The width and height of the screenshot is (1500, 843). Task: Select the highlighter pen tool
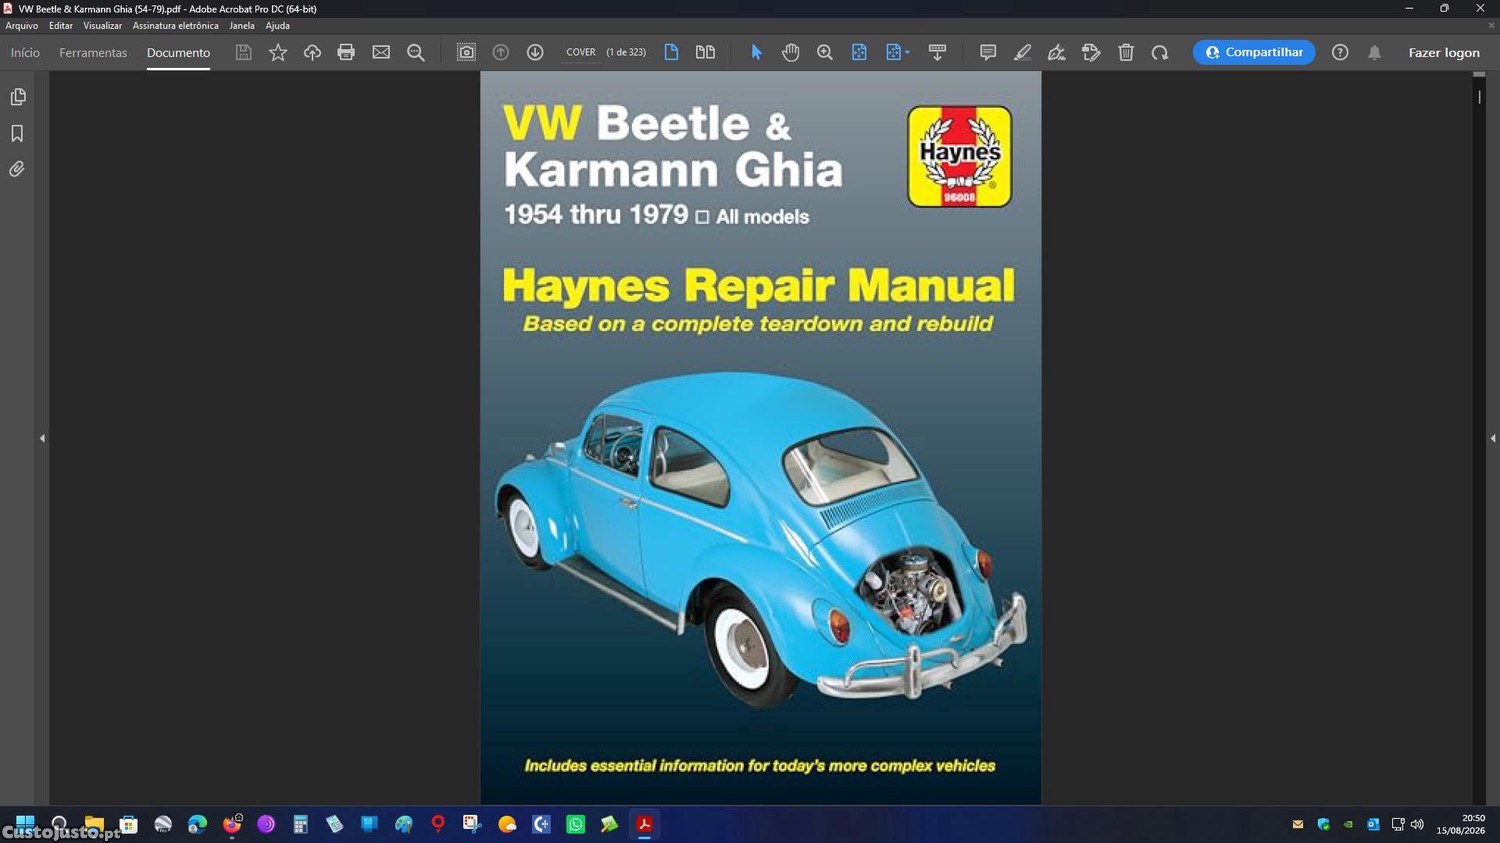pyautogui.click(x=1022, y=52)
